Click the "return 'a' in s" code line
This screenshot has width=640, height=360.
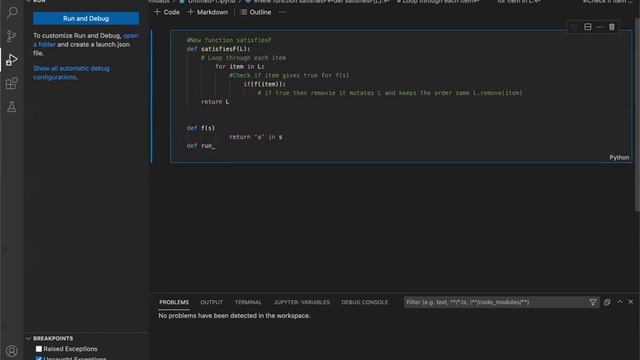point(256,137)
